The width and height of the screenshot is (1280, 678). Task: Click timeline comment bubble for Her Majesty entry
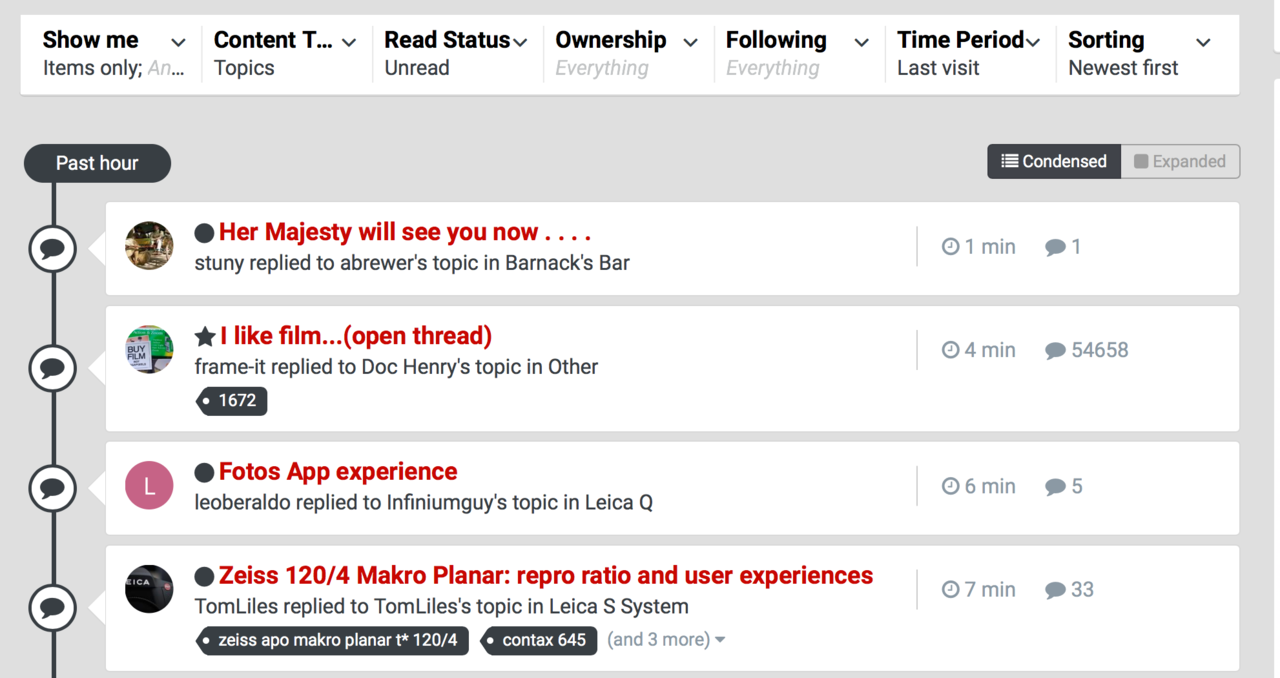click(x=52, y=249)
